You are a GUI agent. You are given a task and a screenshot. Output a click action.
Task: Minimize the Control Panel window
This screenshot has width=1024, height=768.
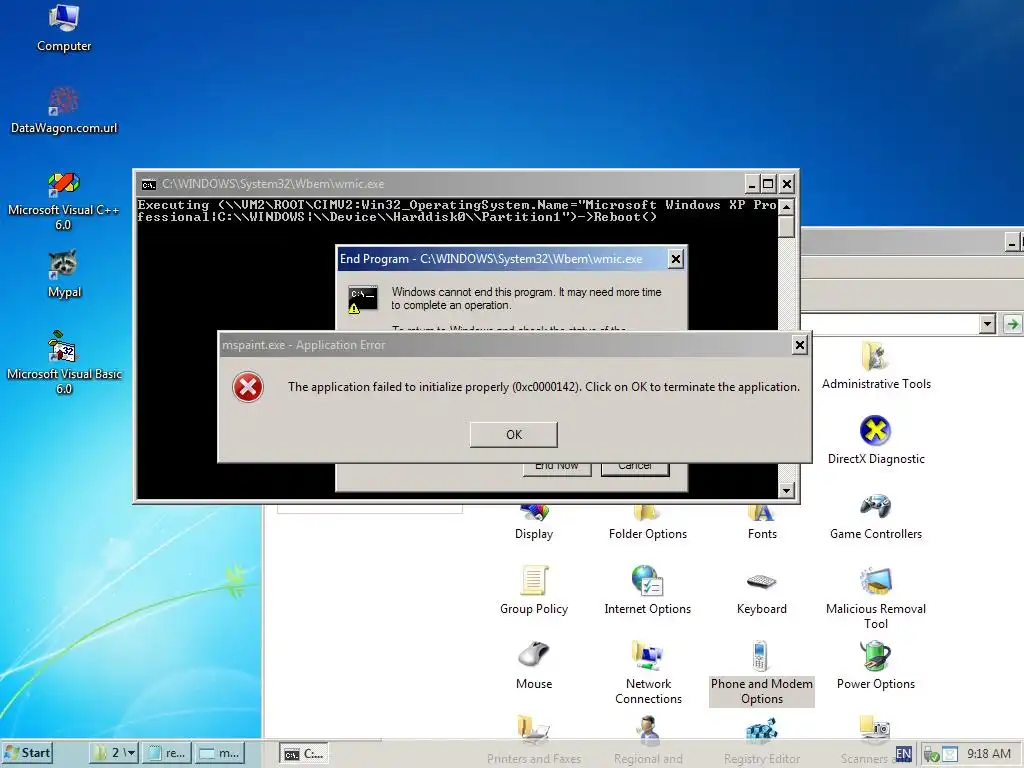pyautogui.click(x=1012, y=243)
